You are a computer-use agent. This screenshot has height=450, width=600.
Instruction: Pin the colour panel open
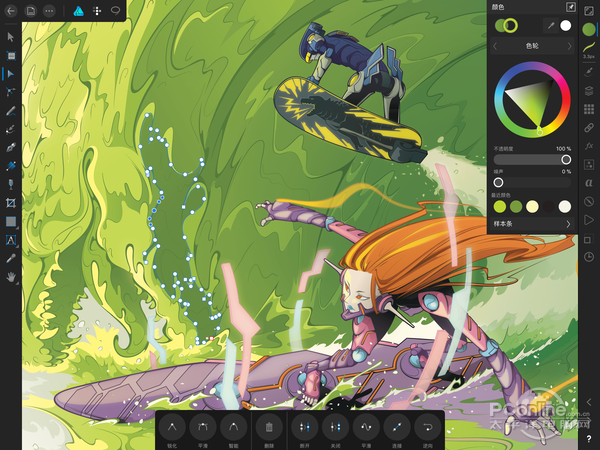pyautogui.click(x=570, y=7)
